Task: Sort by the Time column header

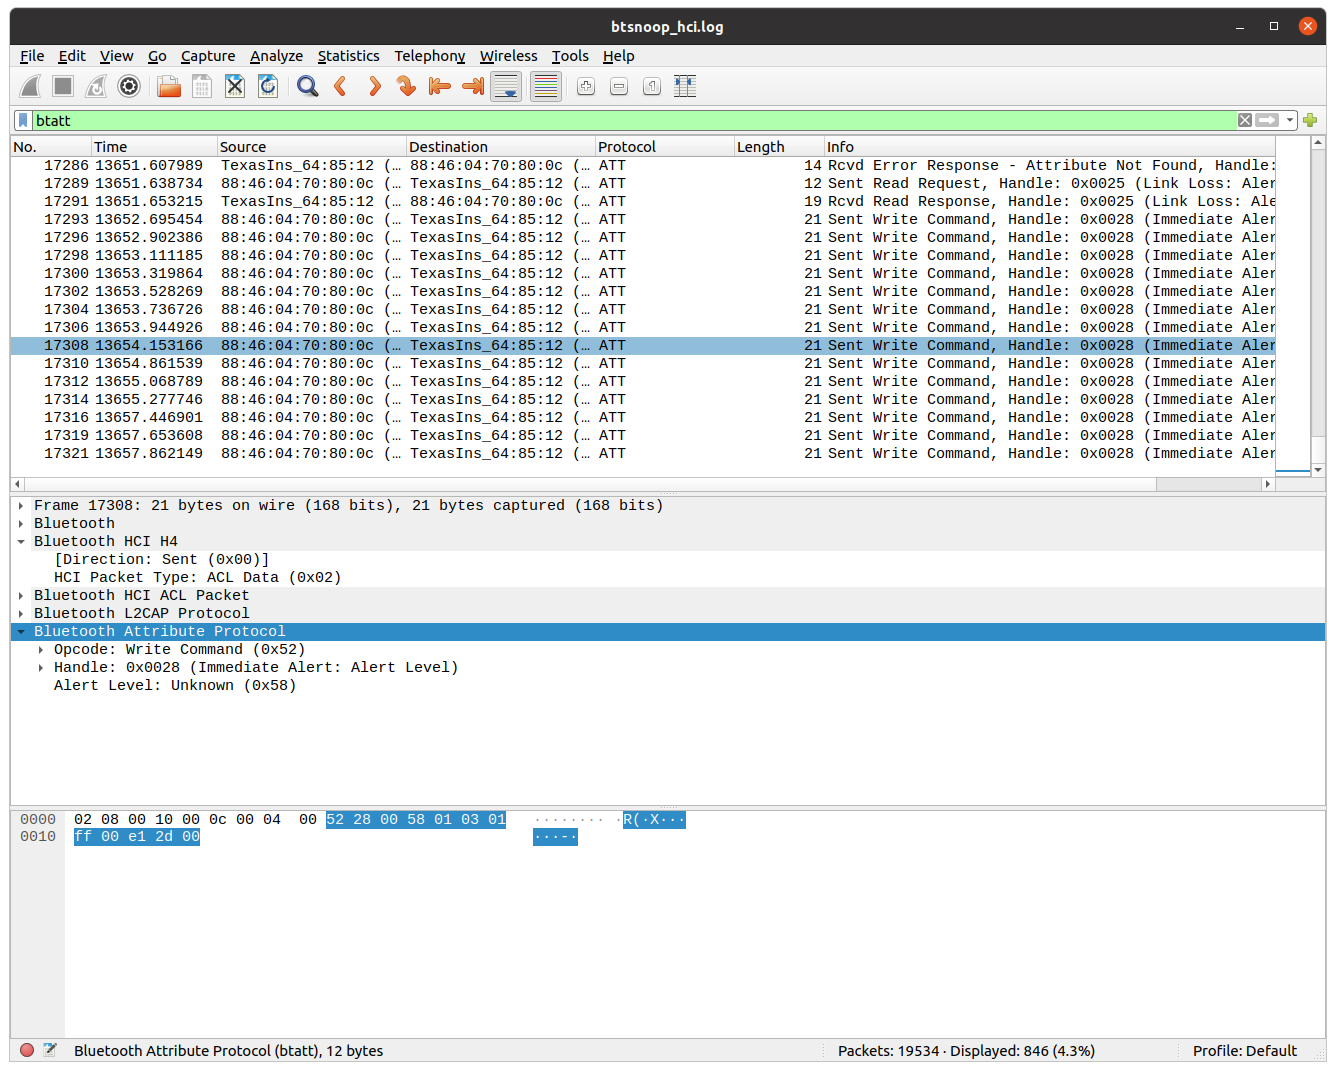Action: point(154,147)
